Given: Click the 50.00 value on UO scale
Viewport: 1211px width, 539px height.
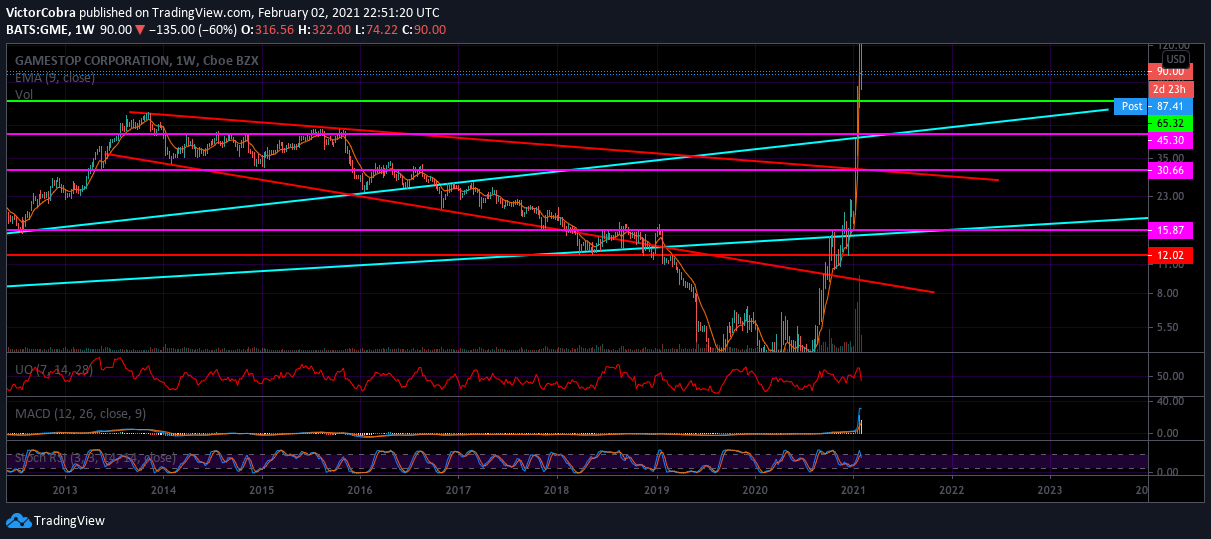Looking at the screenshot, I should click(1170, 376).
